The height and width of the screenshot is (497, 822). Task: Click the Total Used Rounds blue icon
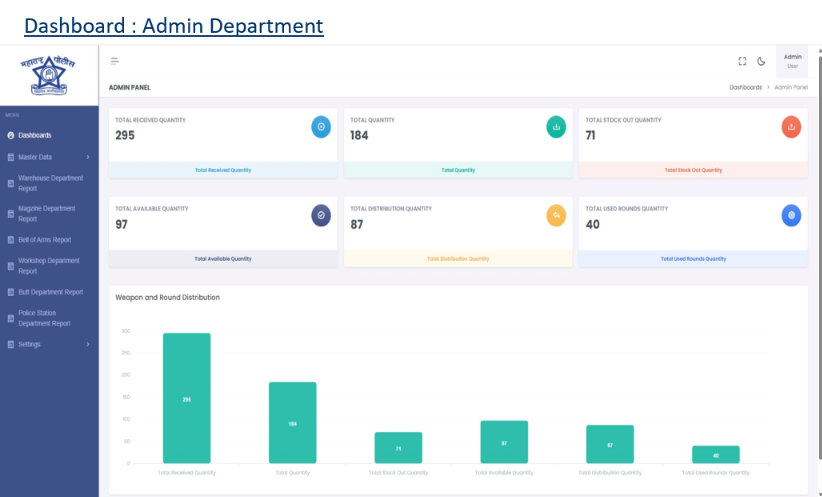[x=791, y=215]
